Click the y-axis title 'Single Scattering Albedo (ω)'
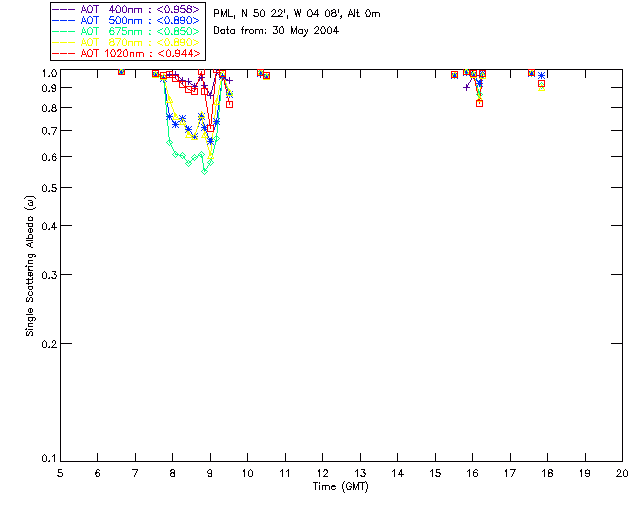This screenshot has height=512, width=640. (x=30, y=266)
